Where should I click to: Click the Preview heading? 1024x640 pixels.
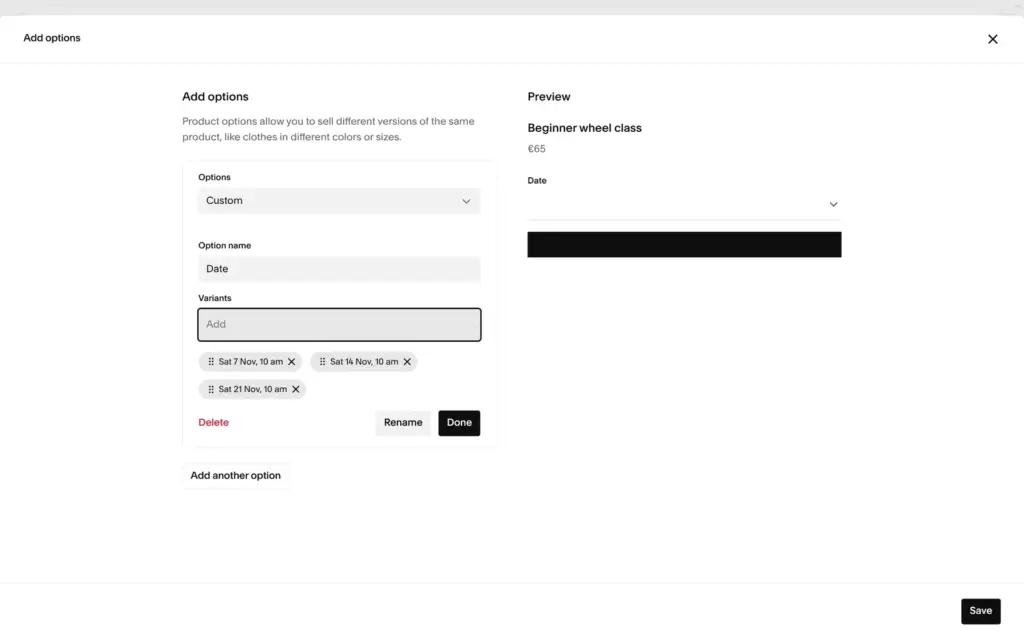point(549,97)
